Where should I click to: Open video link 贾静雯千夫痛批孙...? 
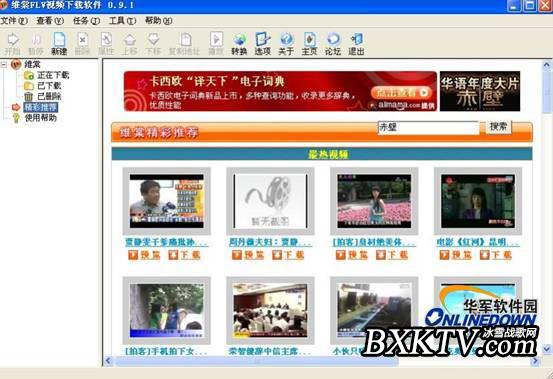click(166, 242)
